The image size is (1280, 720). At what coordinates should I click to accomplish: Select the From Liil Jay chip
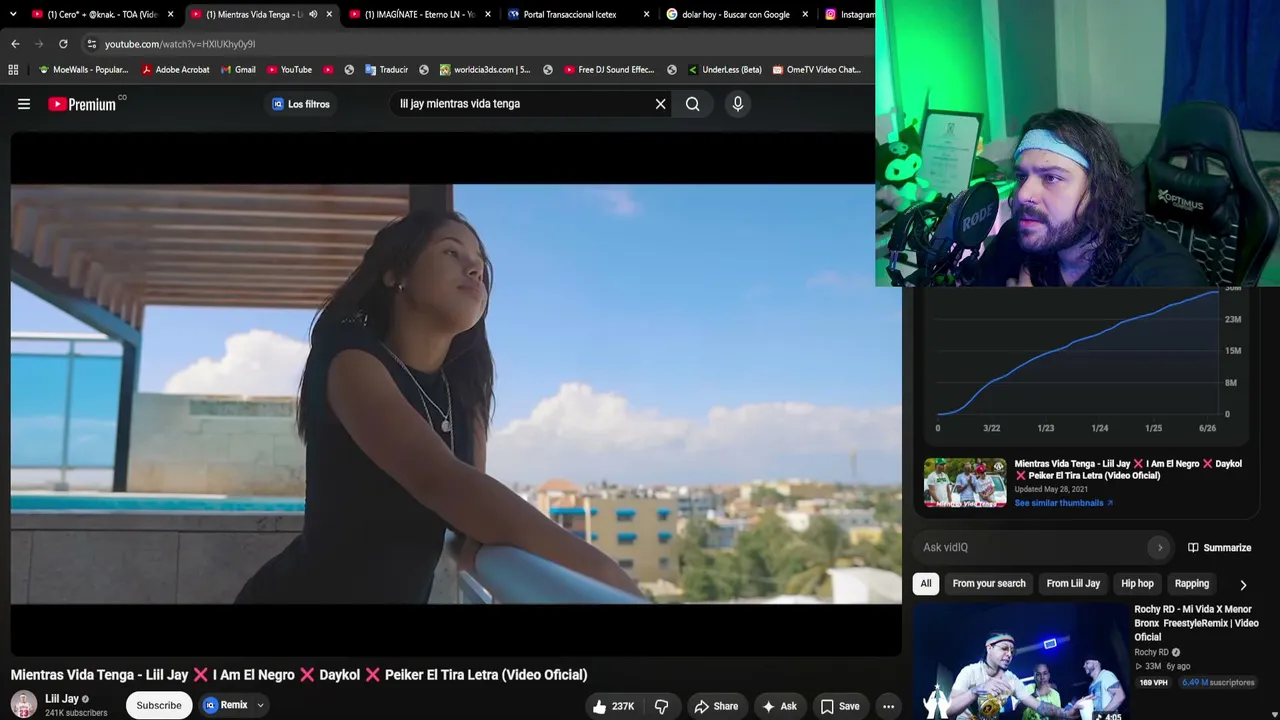tap(1073, 584)
